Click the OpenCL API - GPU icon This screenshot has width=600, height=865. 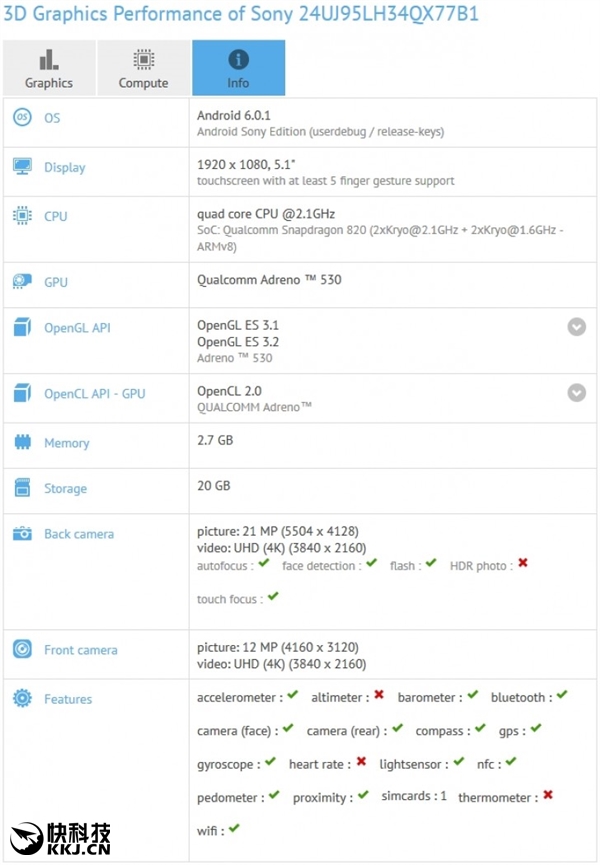22,394
